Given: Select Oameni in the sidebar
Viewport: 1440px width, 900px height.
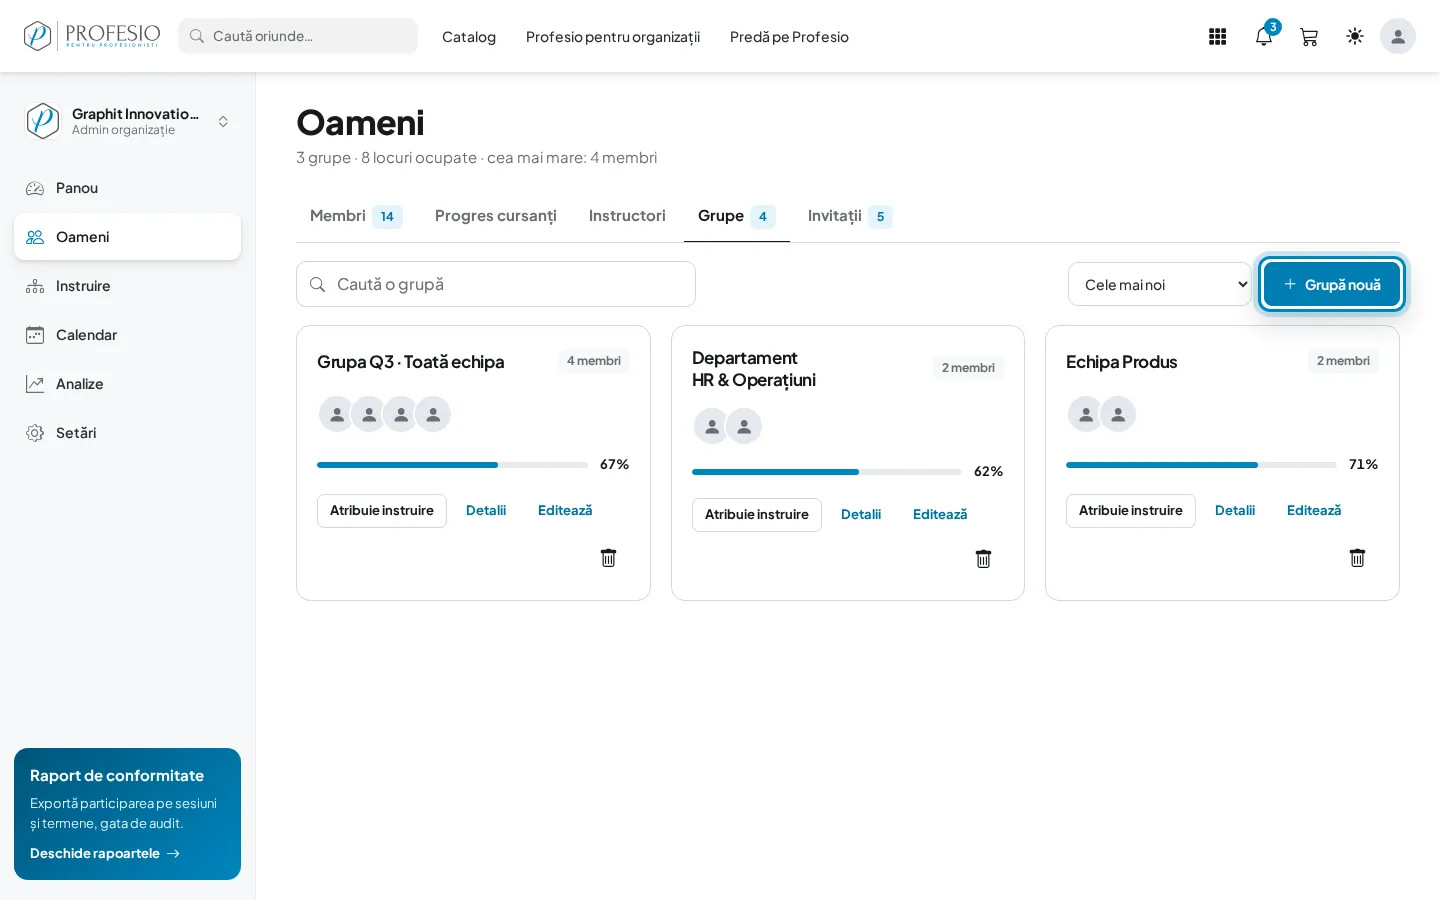Looking at the screenshot, I should 127,237.
